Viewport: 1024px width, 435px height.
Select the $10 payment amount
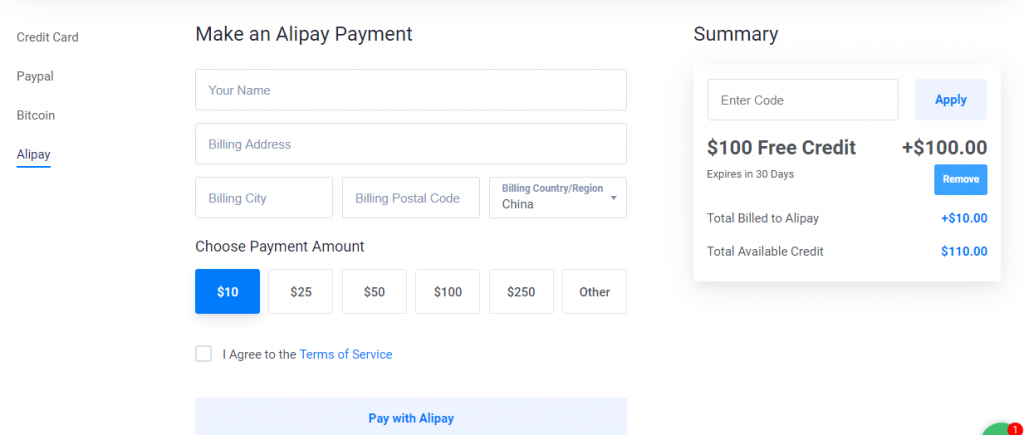pos(228,292)
